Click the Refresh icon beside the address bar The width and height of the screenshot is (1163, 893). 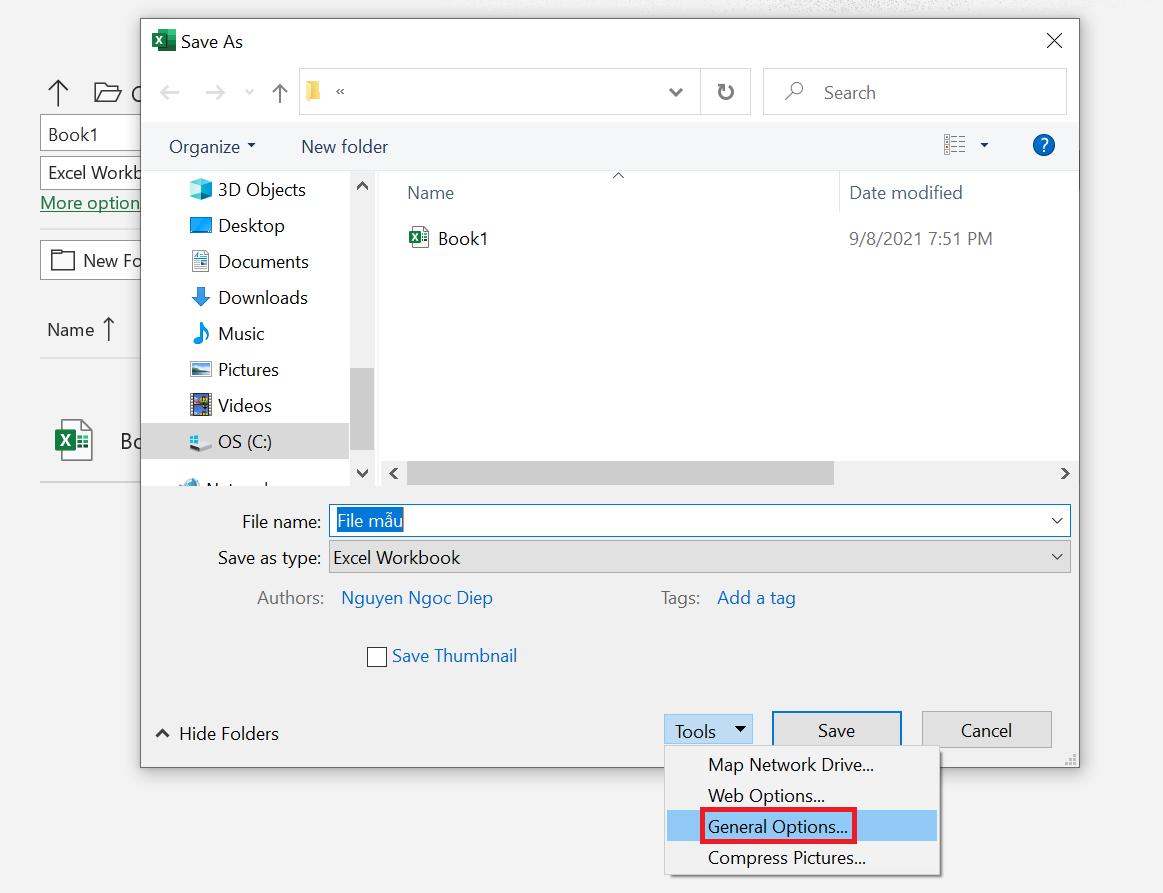coord(726,92)
